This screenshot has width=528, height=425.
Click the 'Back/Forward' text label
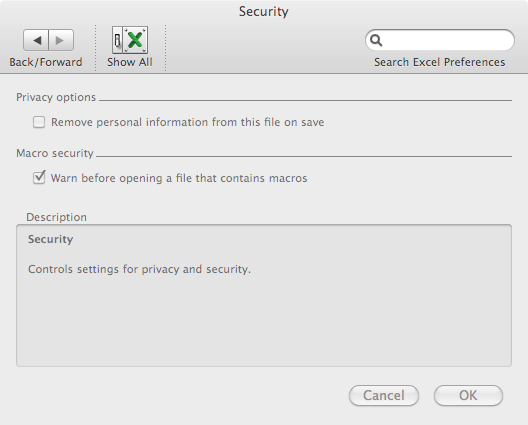click(46, 62)
